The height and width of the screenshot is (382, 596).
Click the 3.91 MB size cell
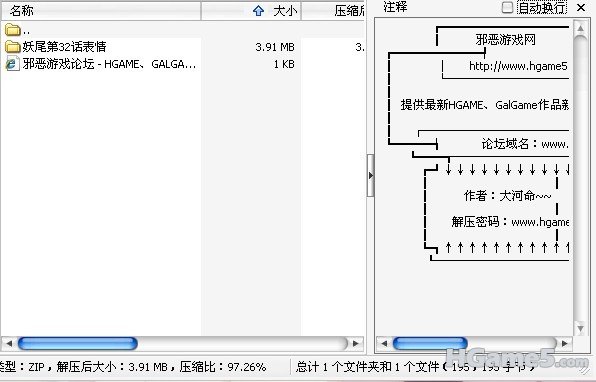(x=275, y=47)
